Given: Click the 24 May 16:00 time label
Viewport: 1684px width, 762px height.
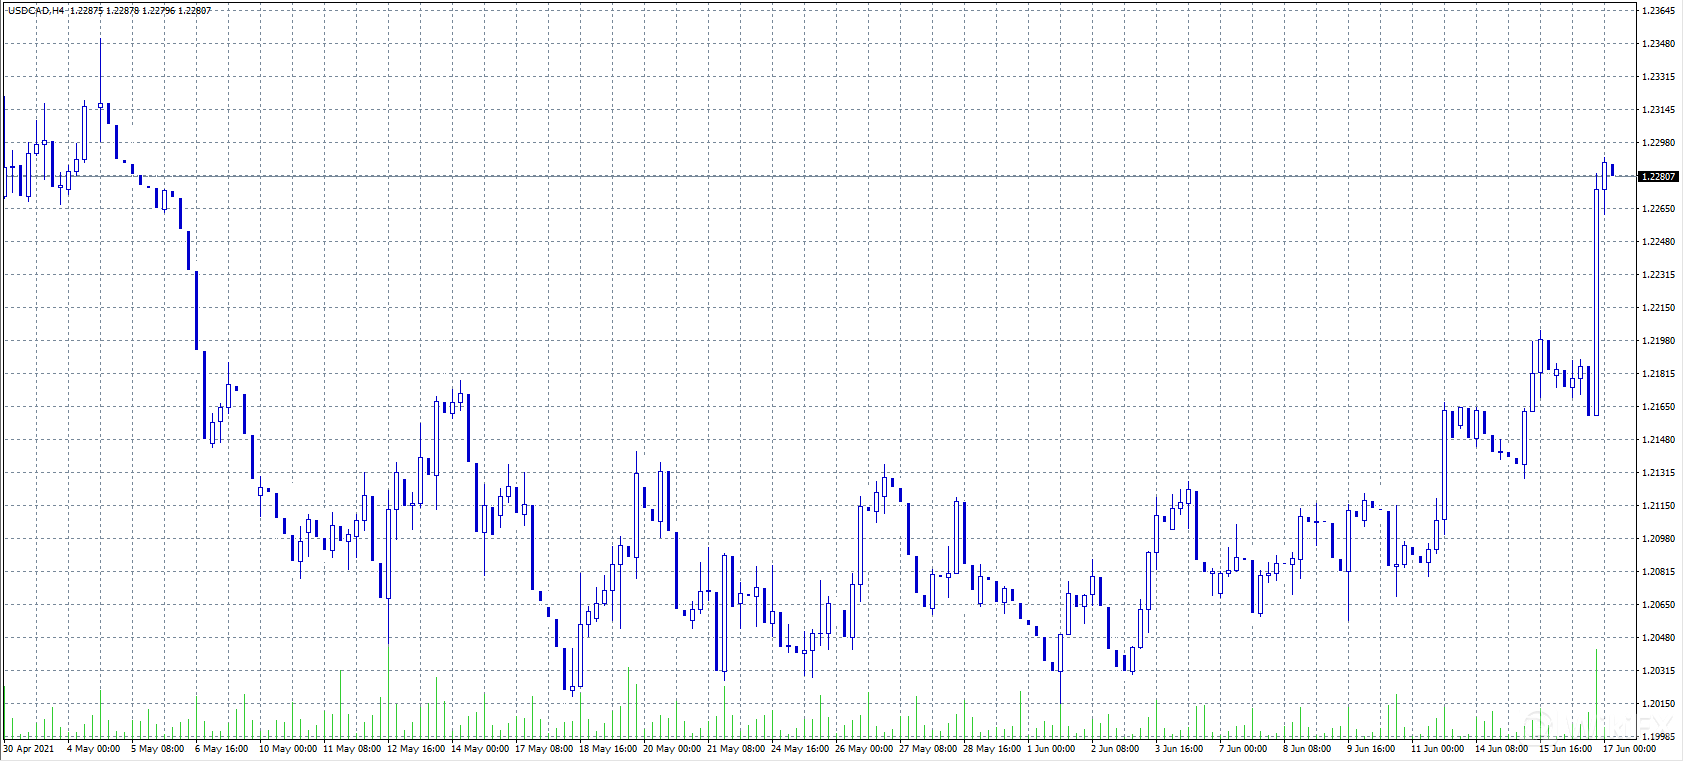Looking at the screenshot, I should [800, 748].
